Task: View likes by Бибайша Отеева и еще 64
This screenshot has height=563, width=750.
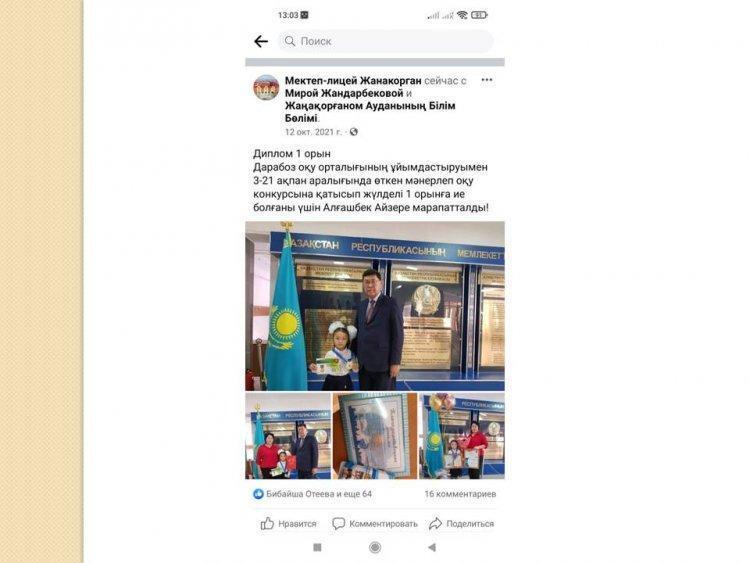Action: tap(319, 494)
